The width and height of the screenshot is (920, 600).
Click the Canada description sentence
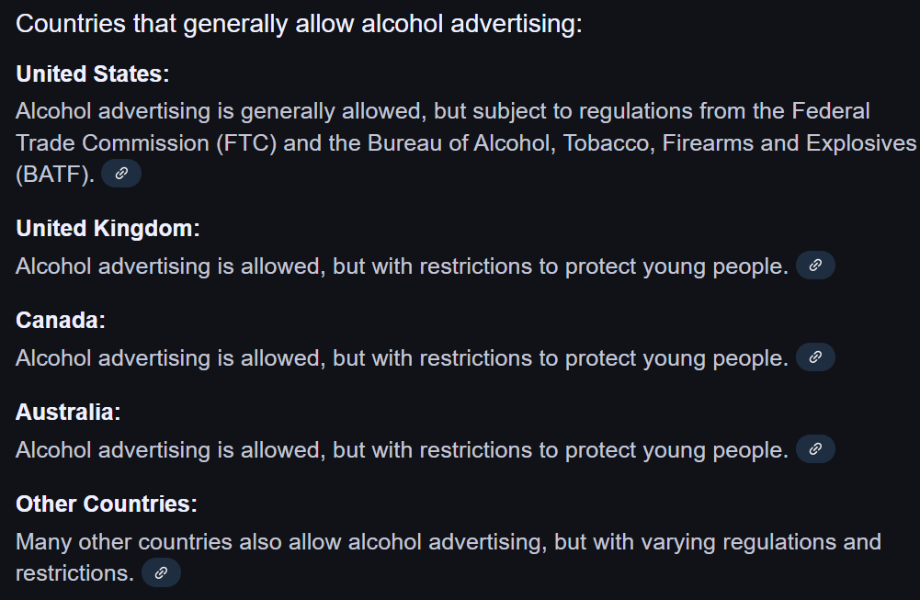pos(402,358)
